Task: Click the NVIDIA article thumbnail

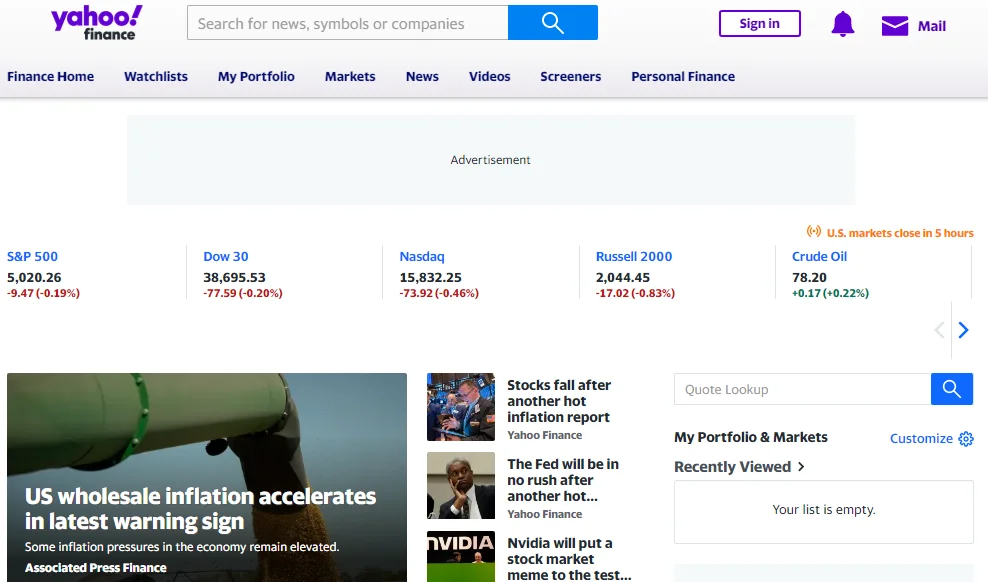Action: click(x=461, y=556)
